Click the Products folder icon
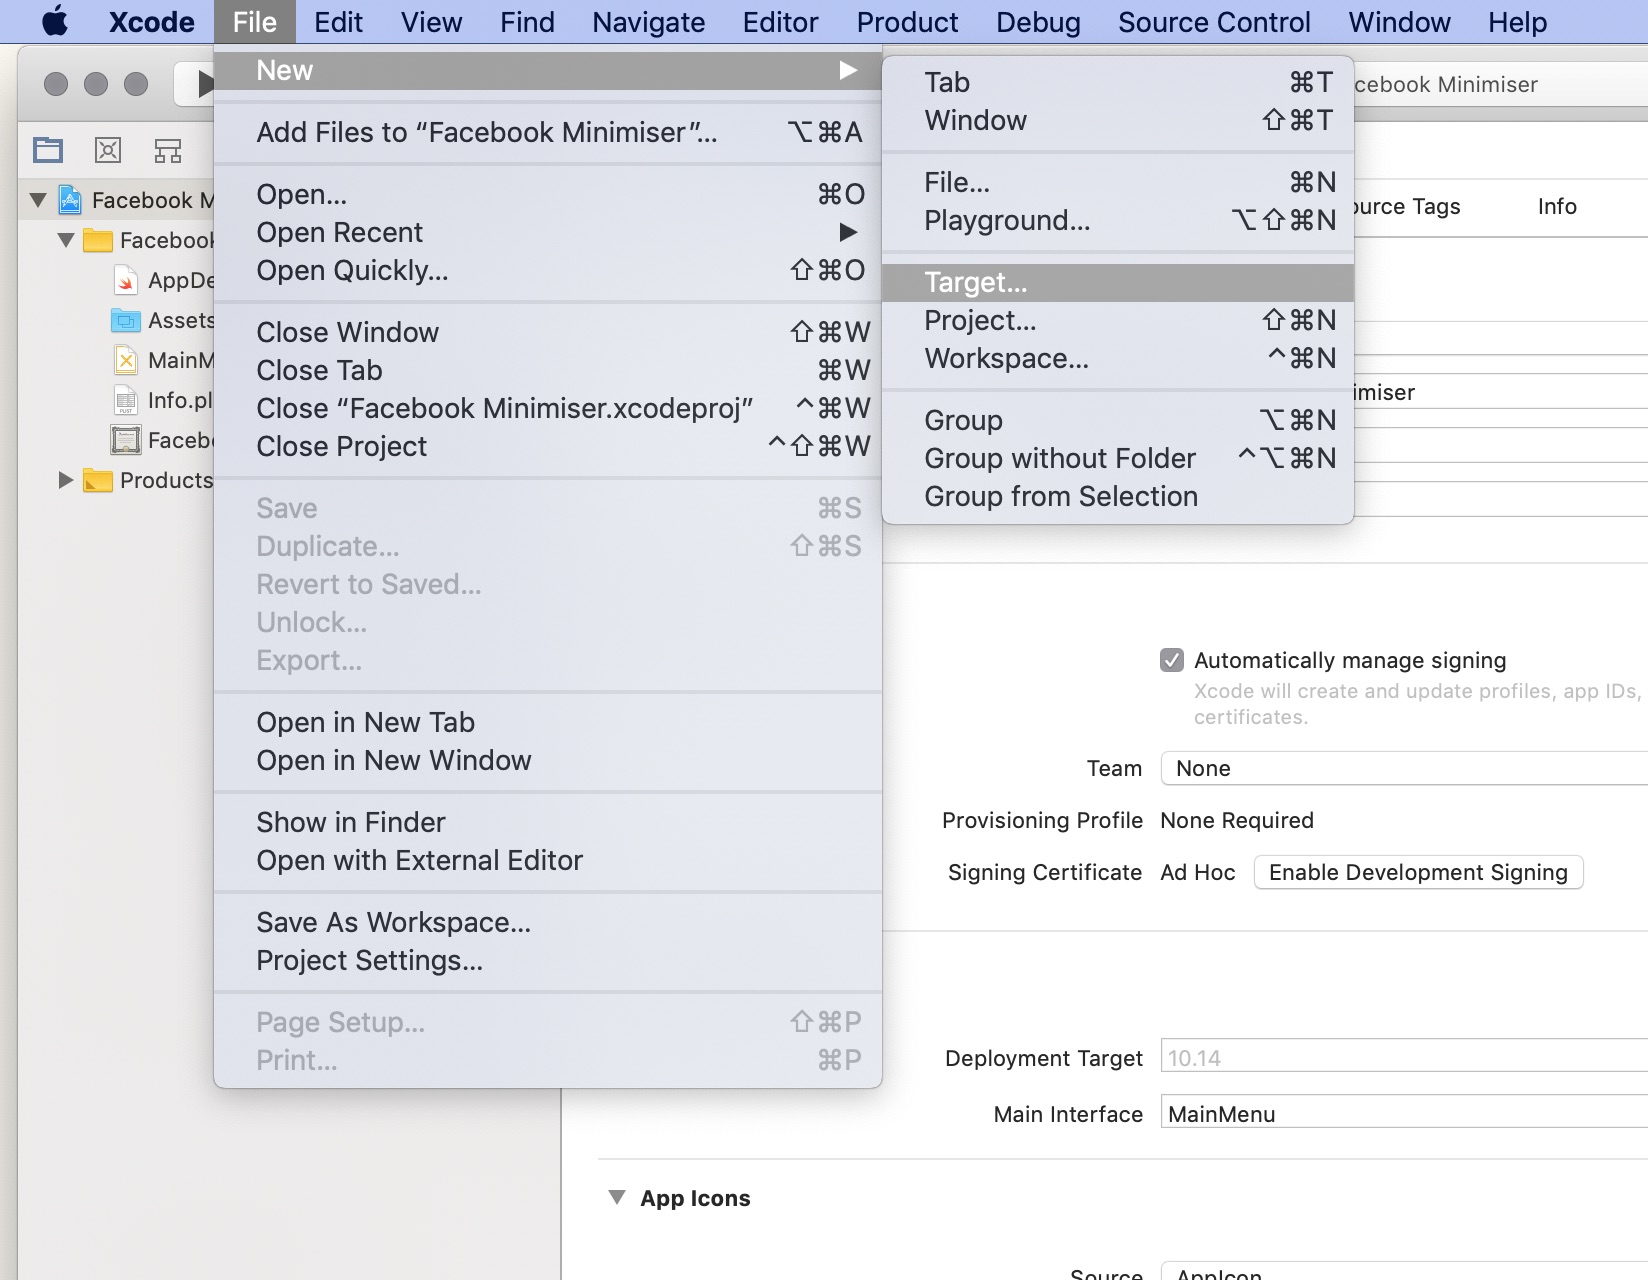Viewport: 1648px width, 1280px height. pos(97,480)
